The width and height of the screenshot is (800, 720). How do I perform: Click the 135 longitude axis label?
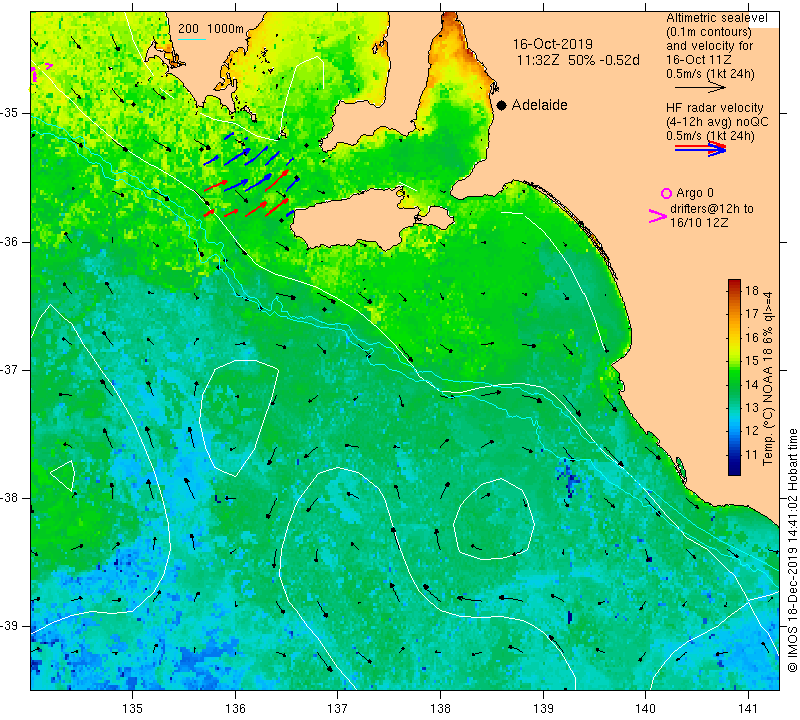[x=133, y=708]
